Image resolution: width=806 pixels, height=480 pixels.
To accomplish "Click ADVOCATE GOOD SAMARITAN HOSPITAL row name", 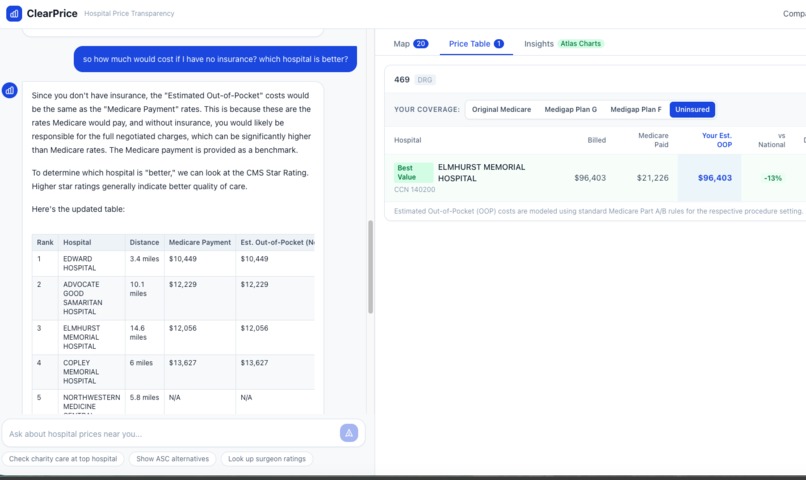I will 82,298.
